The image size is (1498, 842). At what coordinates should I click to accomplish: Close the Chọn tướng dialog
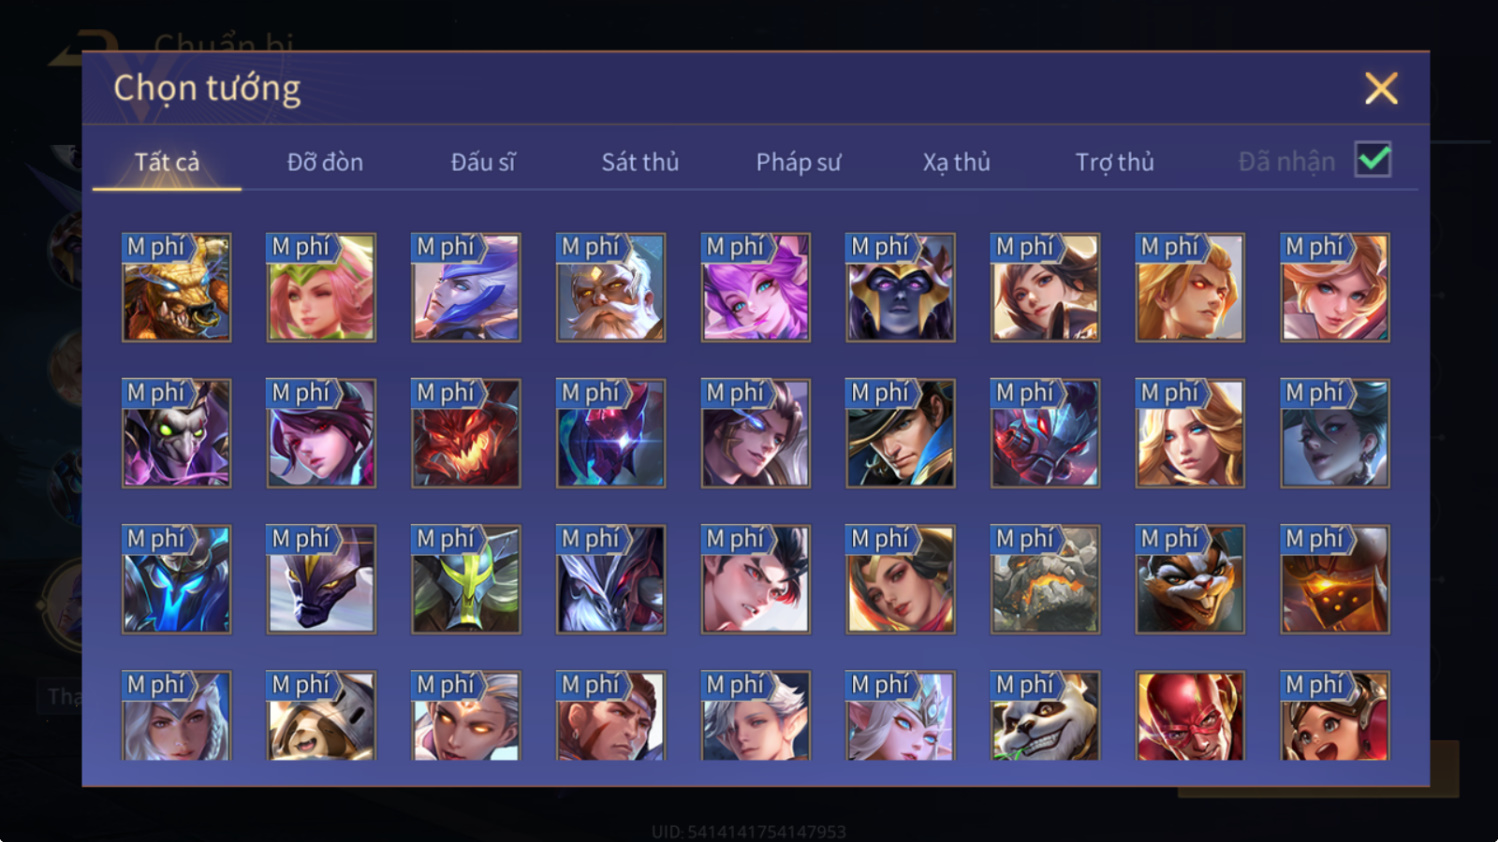(1381, 89)
